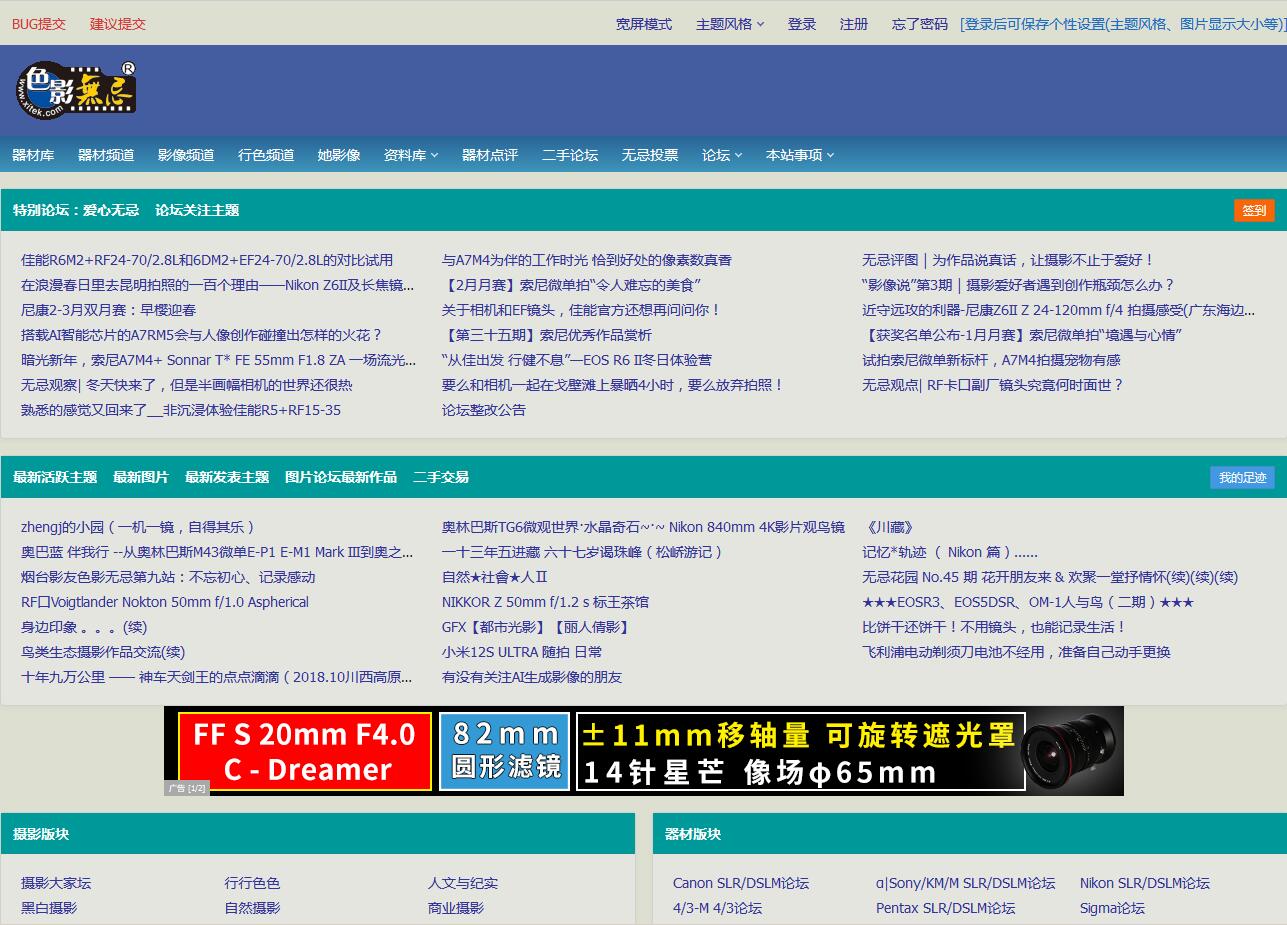
Task: Click the orange 签到 button
Action: tap(1254, 210)
